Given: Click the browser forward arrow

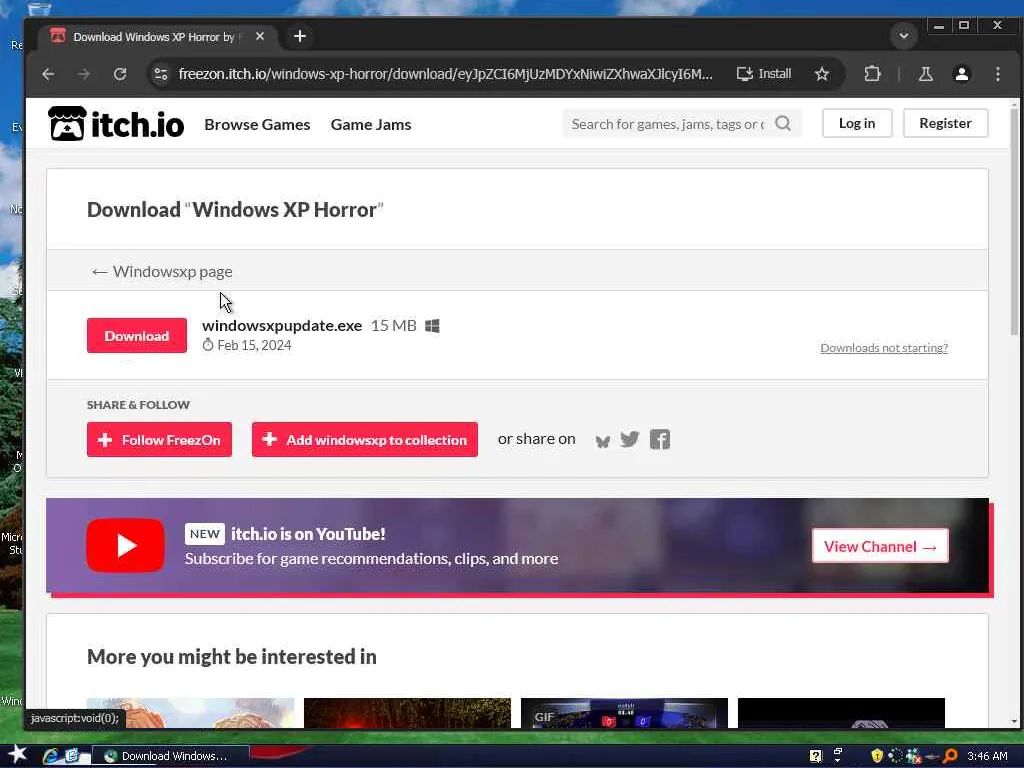Looking at the screenshot, I should 84,74.
